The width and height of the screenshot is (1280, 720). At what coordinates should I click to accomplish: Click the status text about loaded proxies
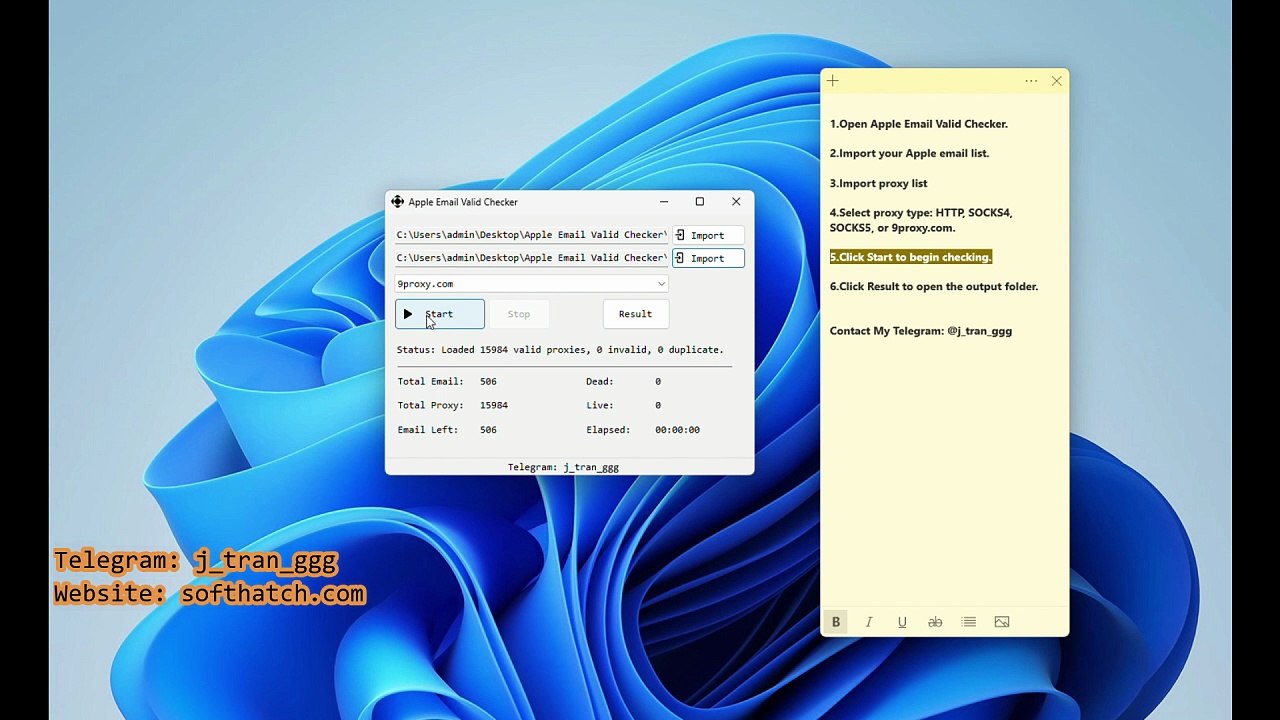560,350
